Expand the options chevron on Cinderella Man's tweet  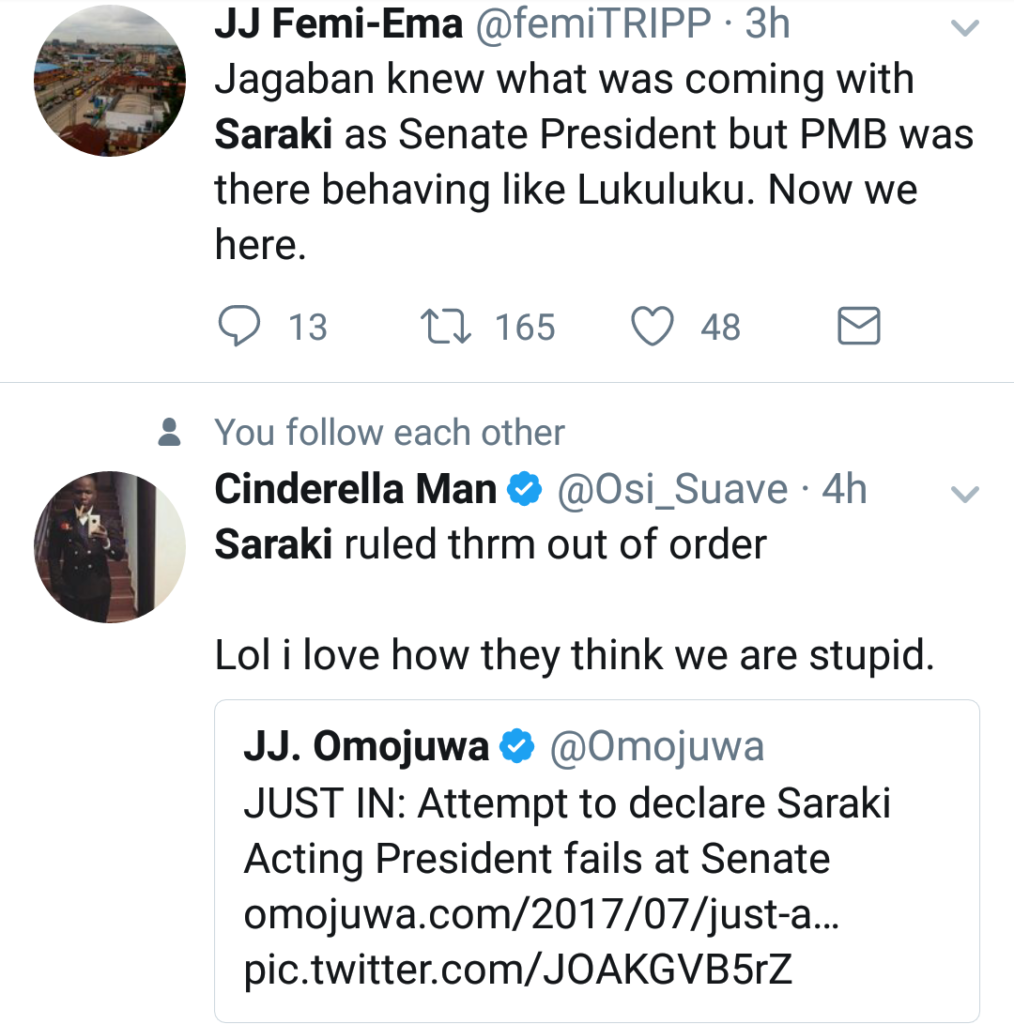(x=965, y=493)
